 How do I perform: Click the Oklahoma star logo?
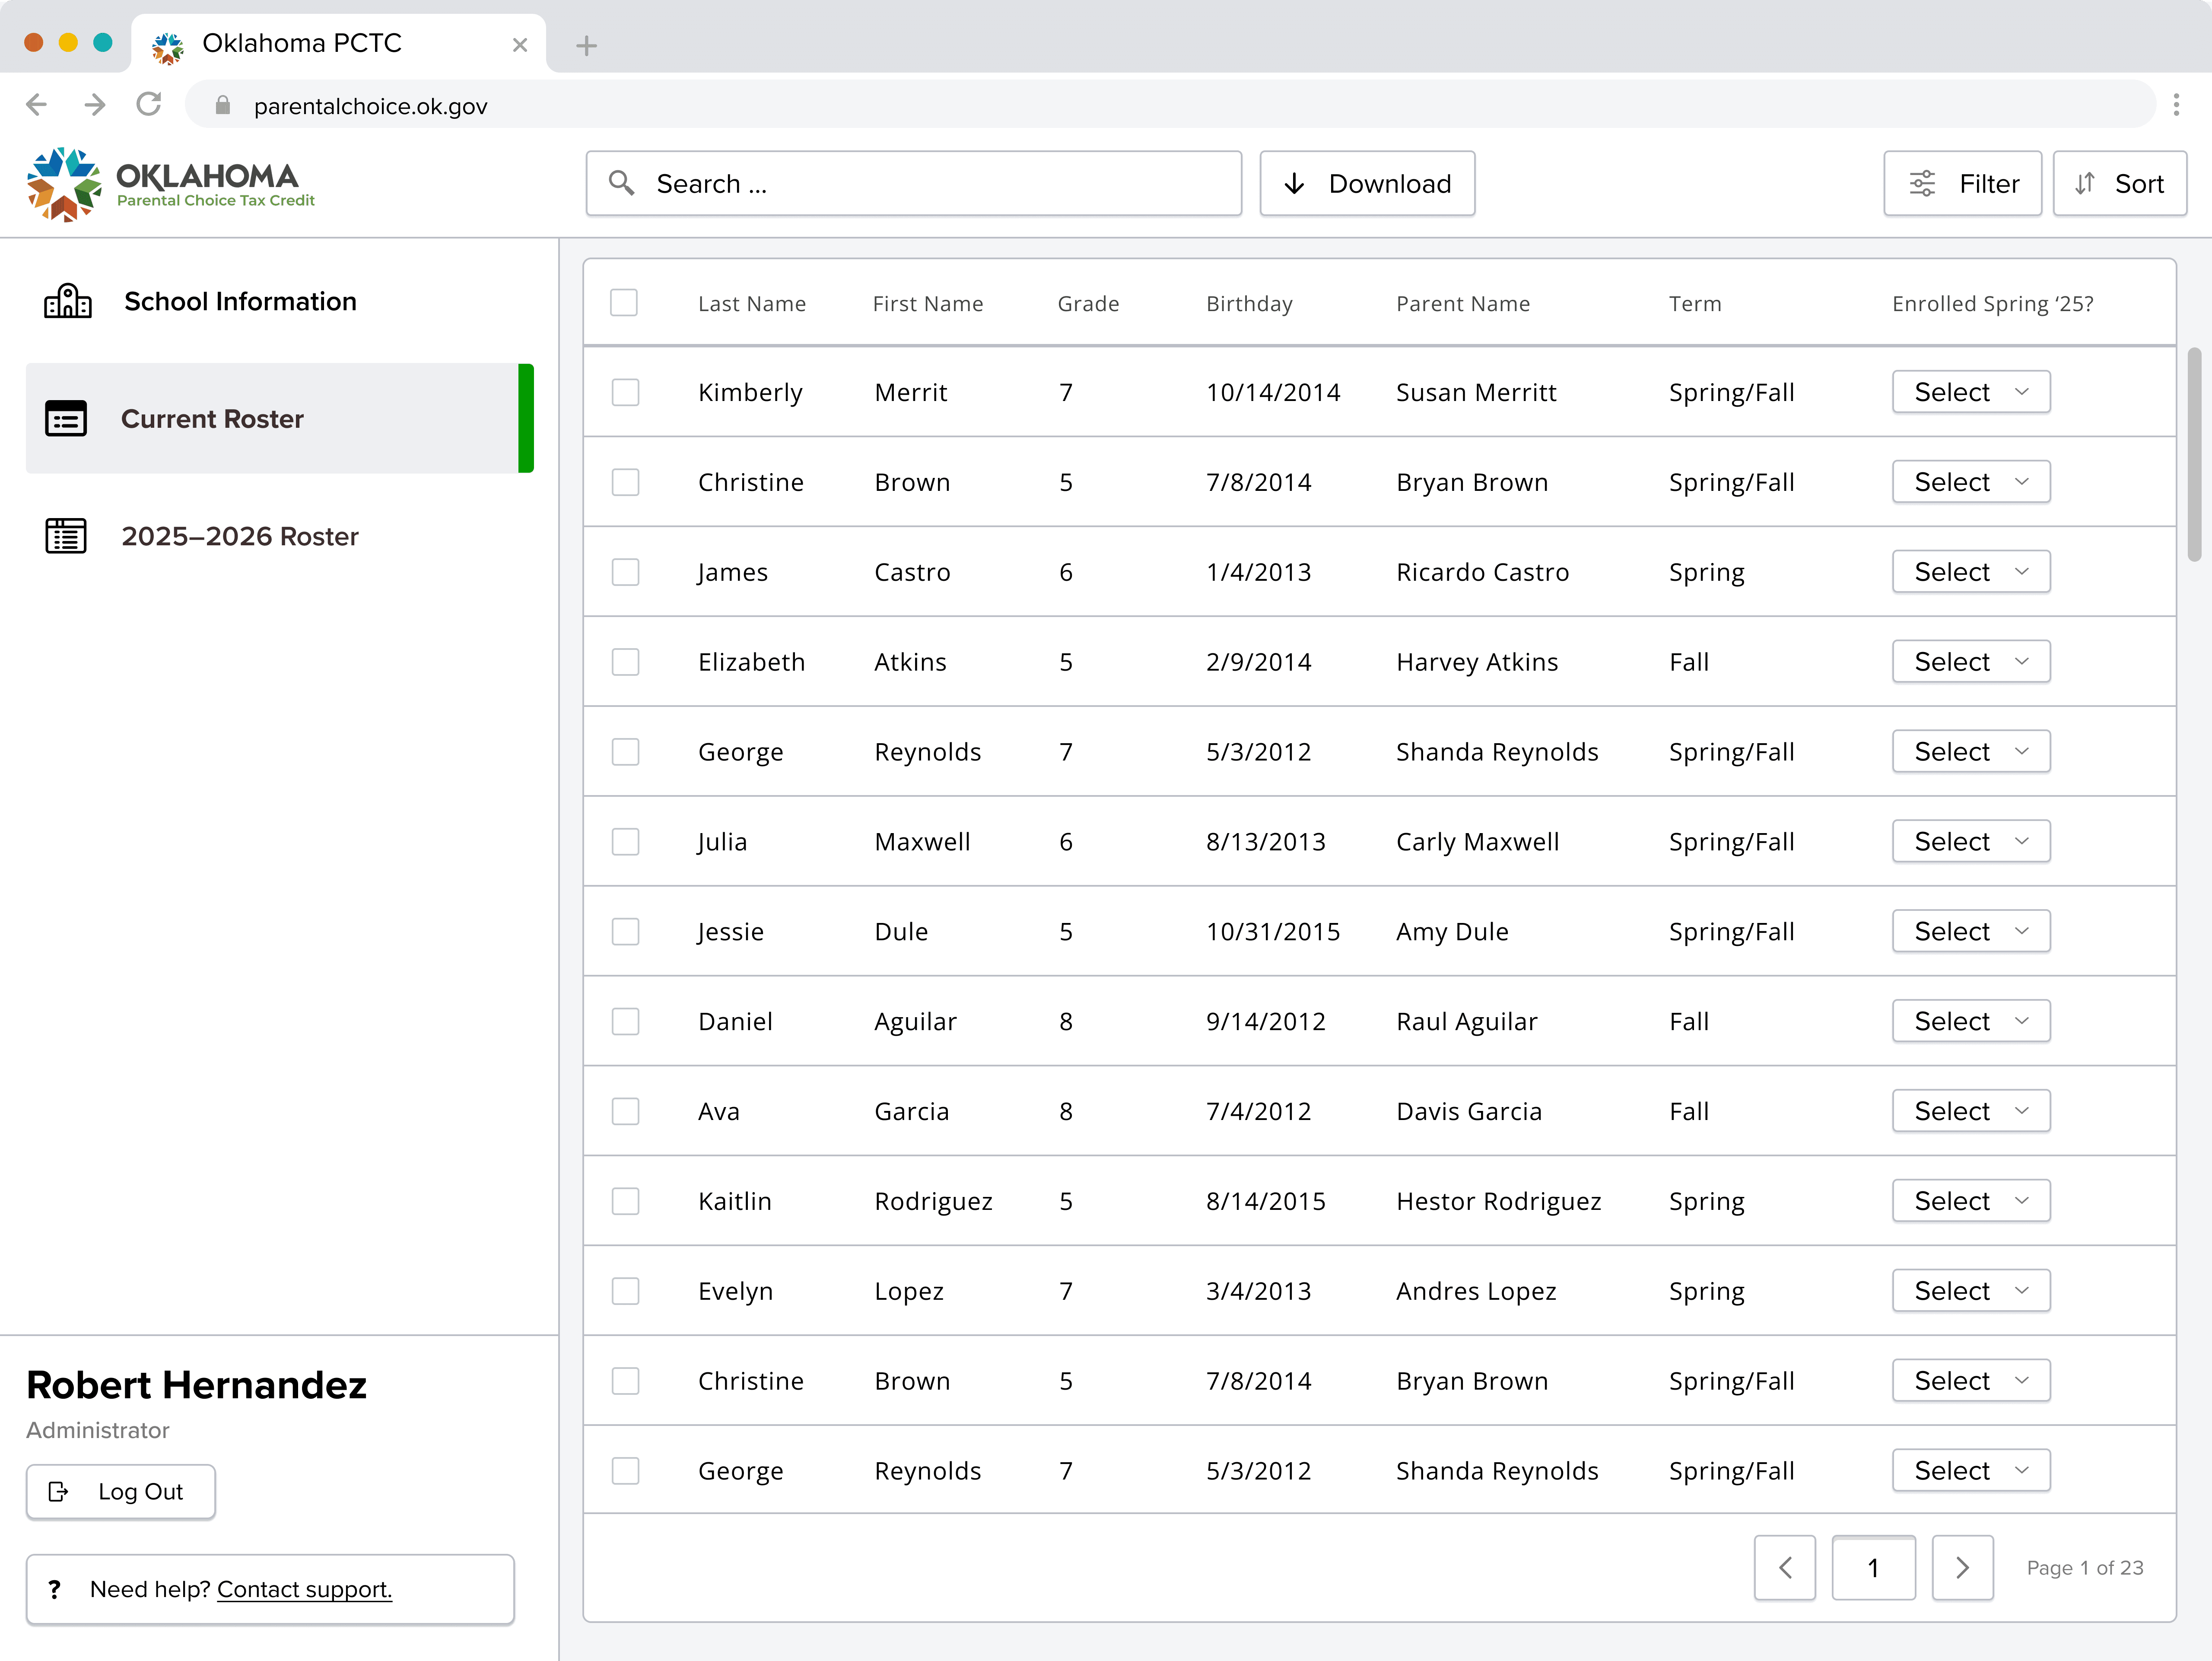coord(63,184)
